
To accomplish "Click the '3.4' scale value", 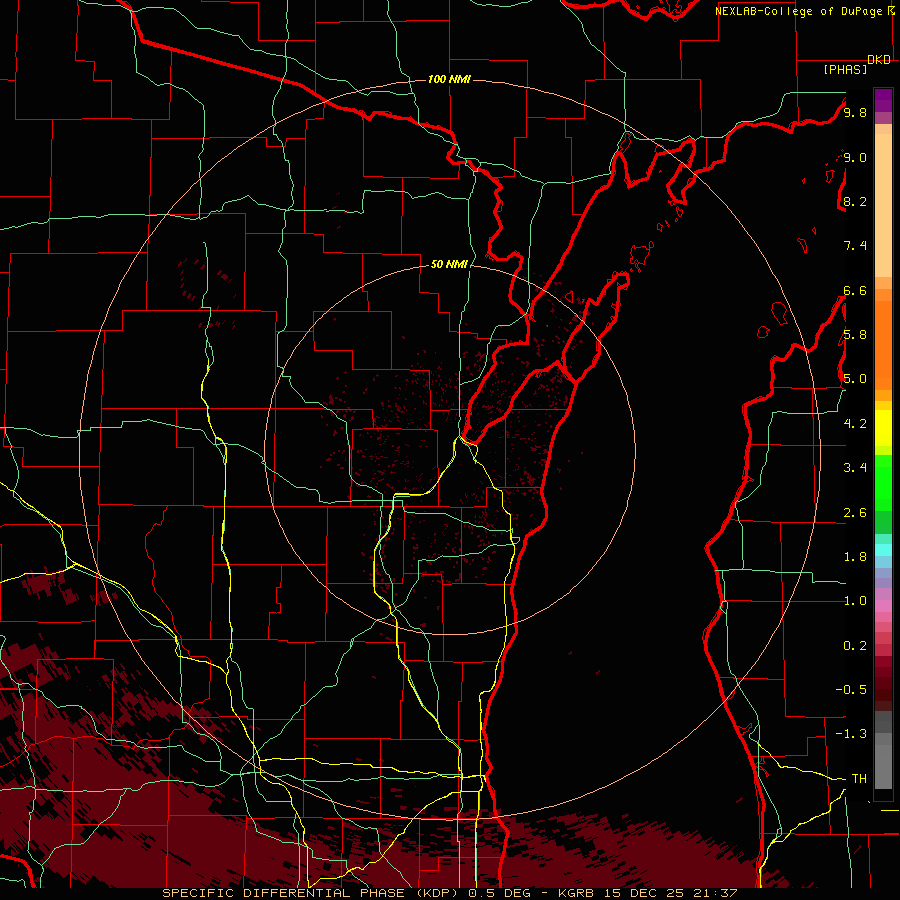I will pyautogui.click(x=855, y=468).
